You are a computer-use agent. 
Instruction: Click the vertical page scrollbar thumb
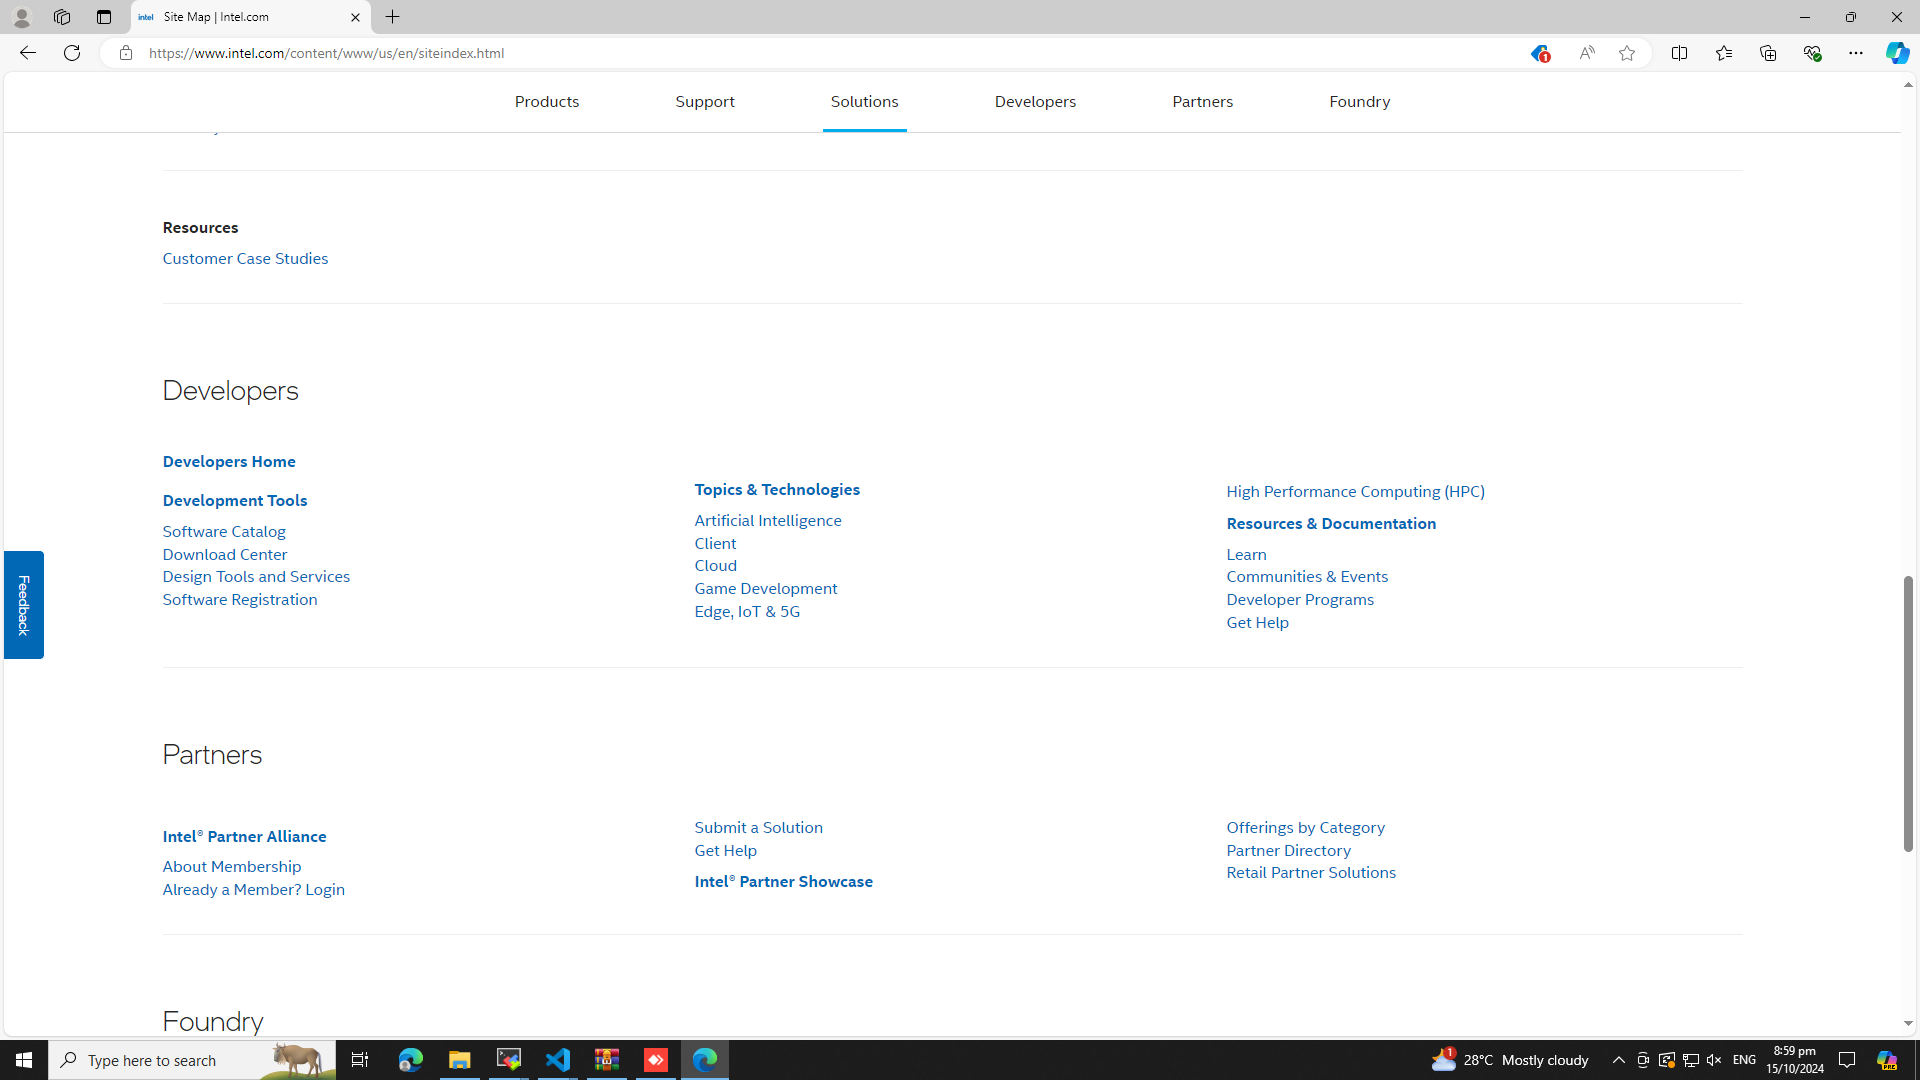click(x=1907, y=712)
